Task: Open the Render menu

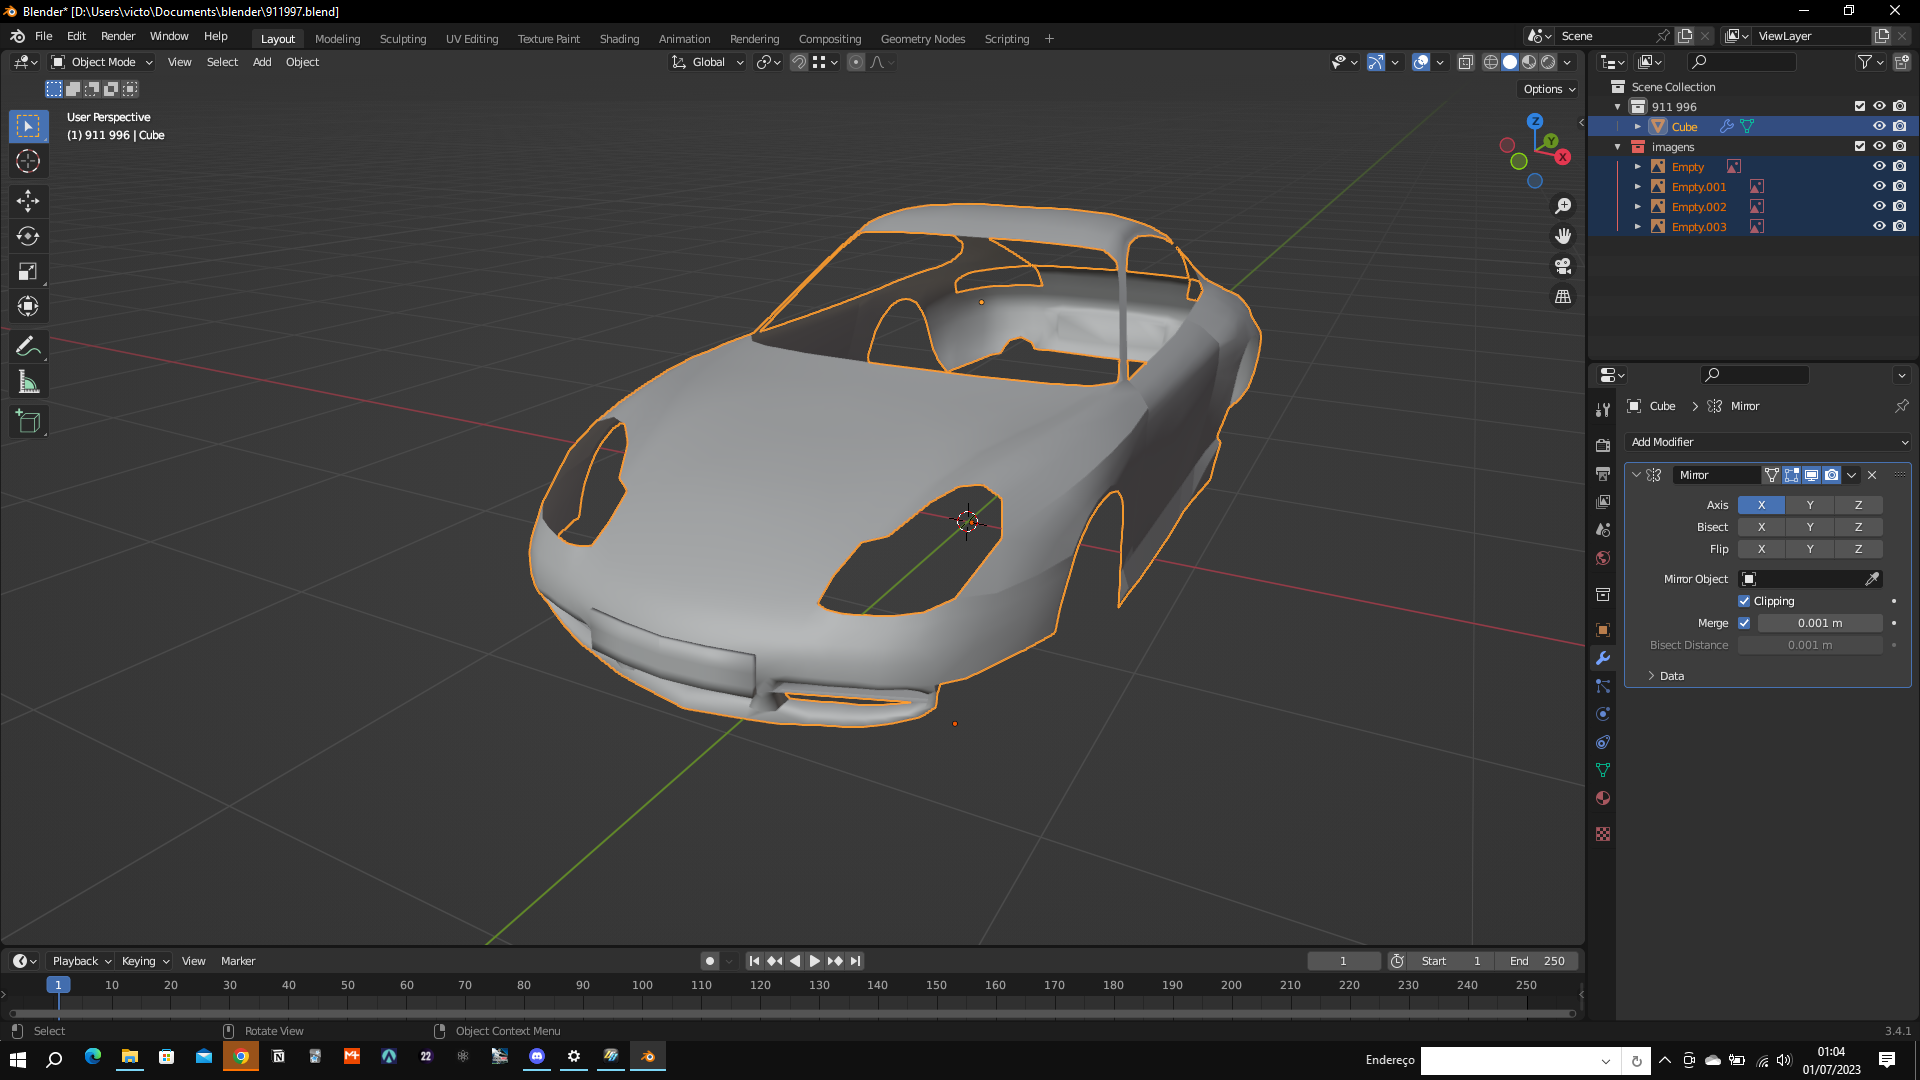Action: [x=117, y=36]
